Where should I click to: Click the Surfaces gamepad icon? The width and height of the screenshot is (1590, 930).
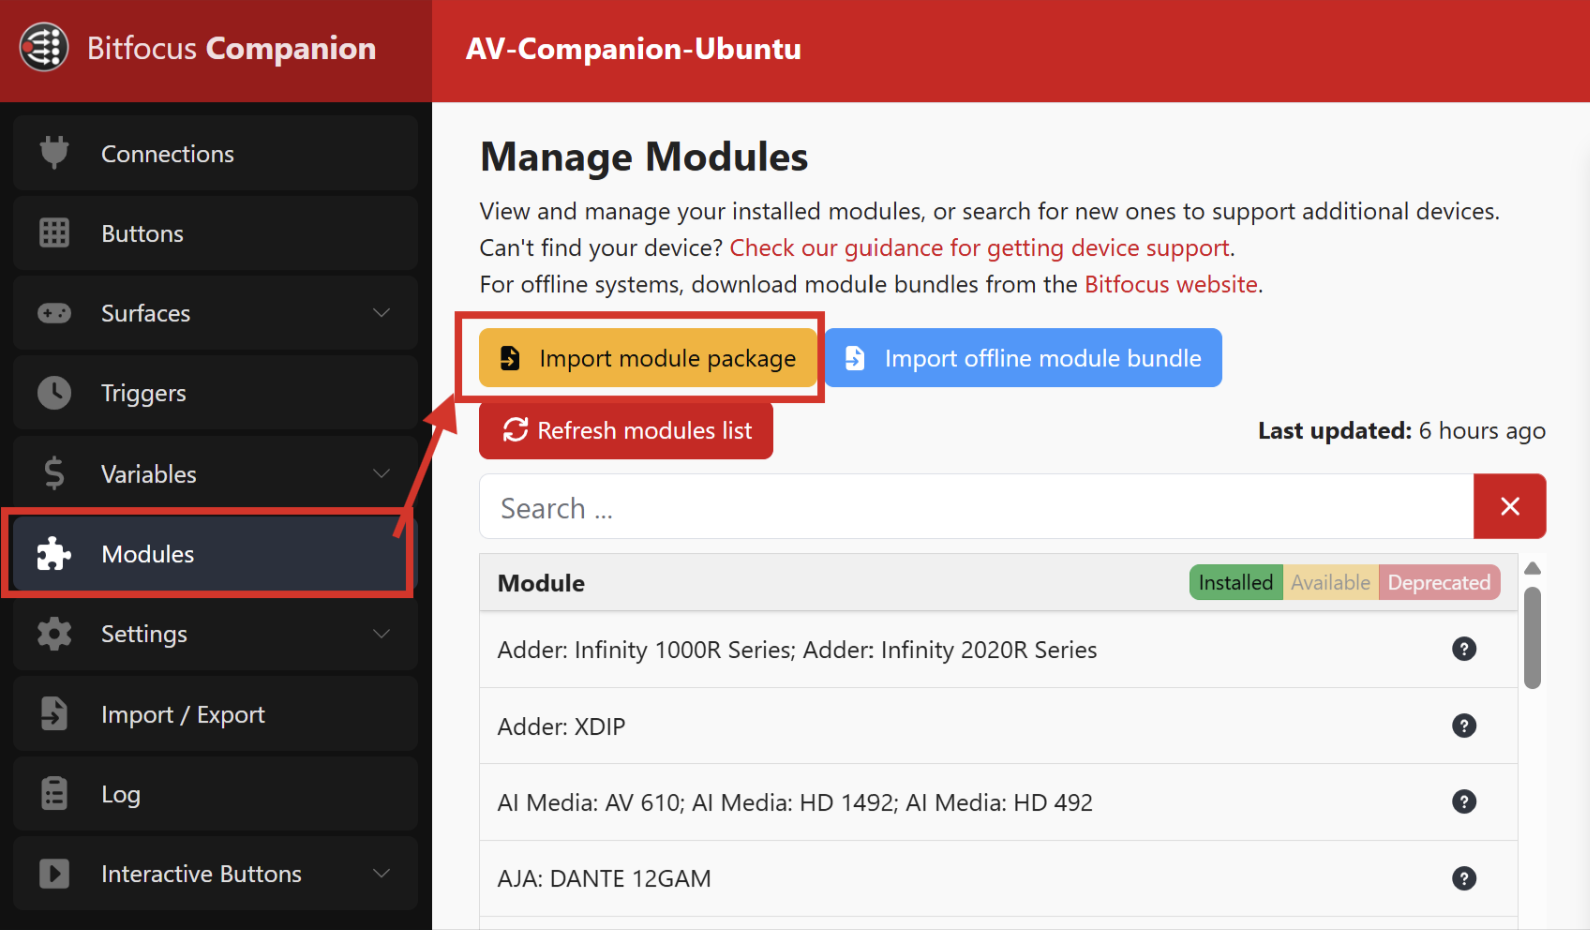54,313
